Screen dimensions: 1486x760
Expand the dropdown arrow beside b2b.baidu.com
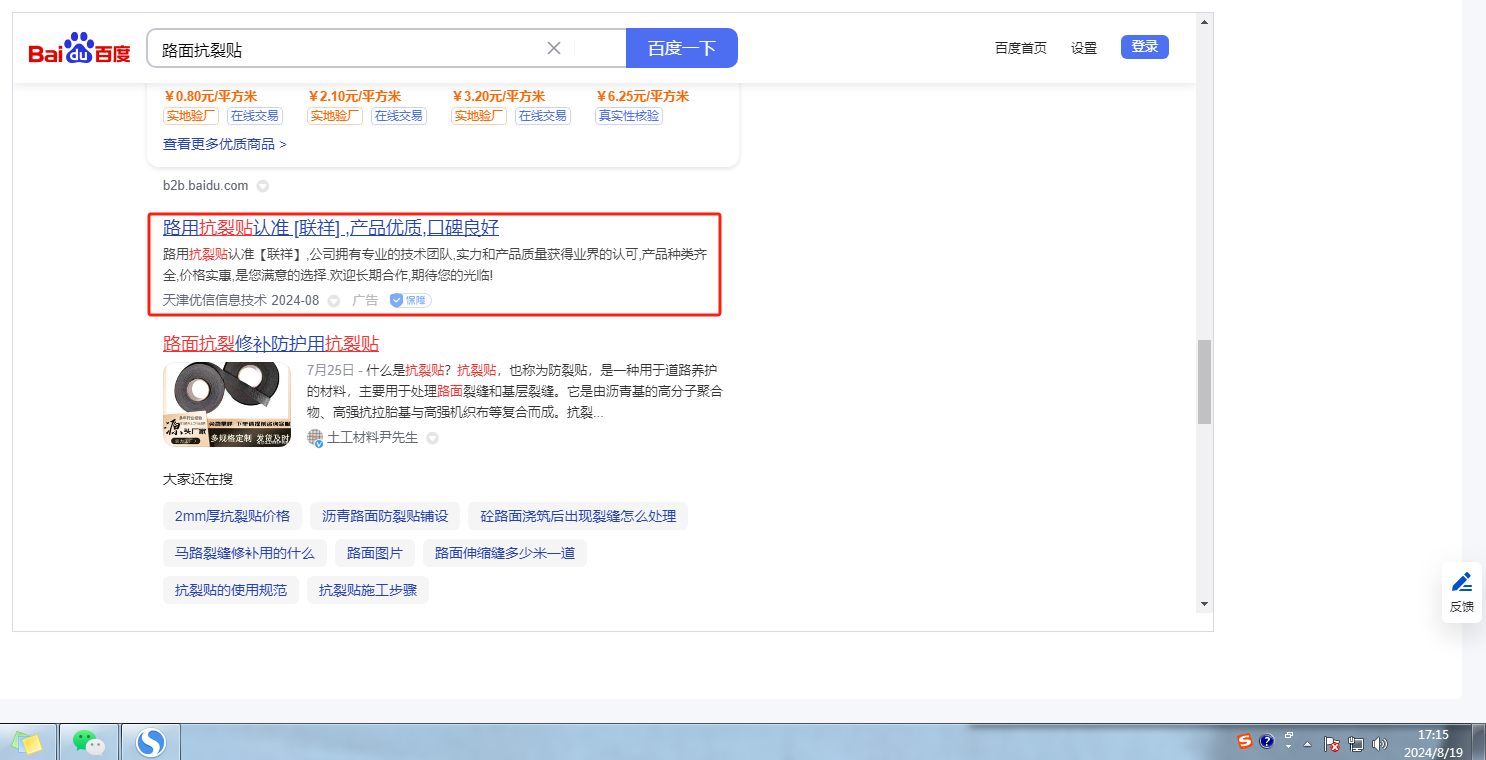263,186
